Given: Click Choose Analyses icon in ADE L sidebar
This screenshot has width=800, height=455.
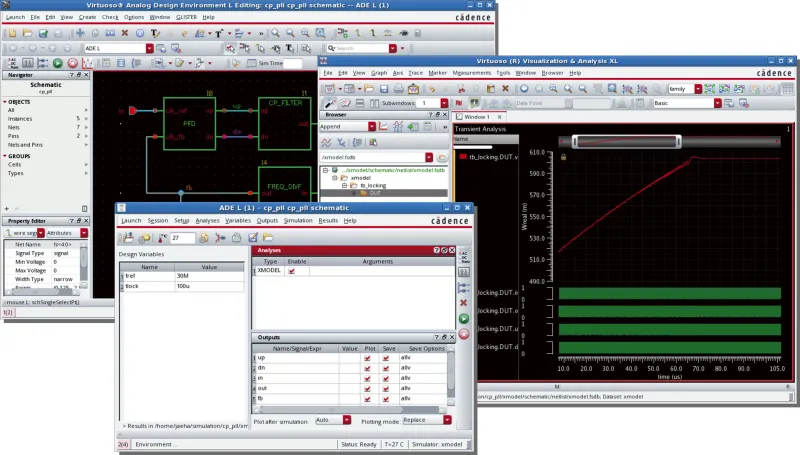Looking at the screenshot, I should [463, 256].
